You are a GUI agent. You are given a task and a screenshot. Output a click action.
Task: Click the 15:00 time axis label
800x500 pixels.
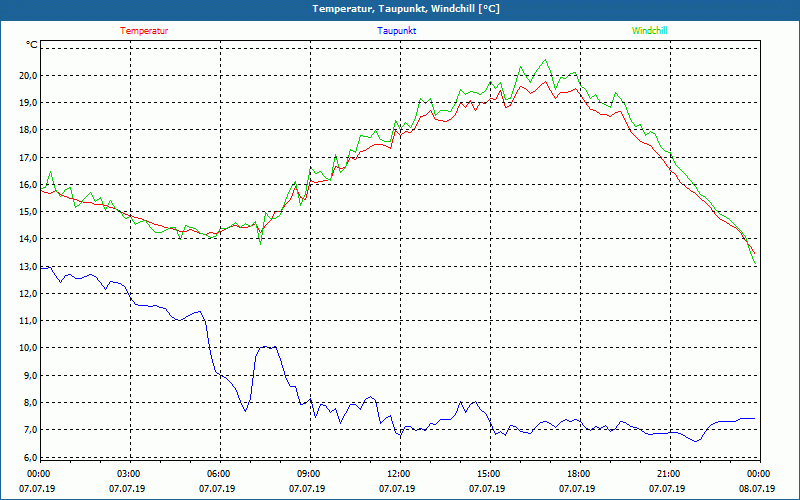tap(488, 474)
